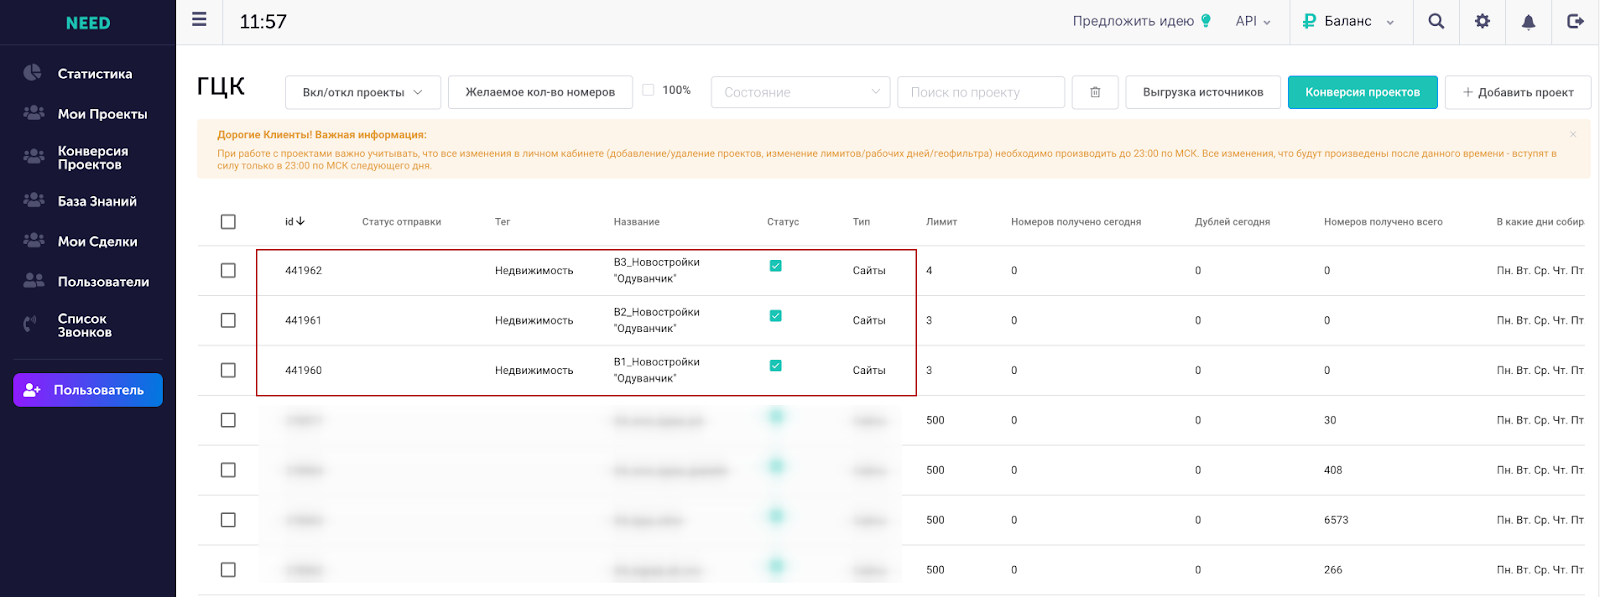Click the Статус отправки column header
The height and width of the screenshot is (597, 1600).
click(x=401, y=222)
